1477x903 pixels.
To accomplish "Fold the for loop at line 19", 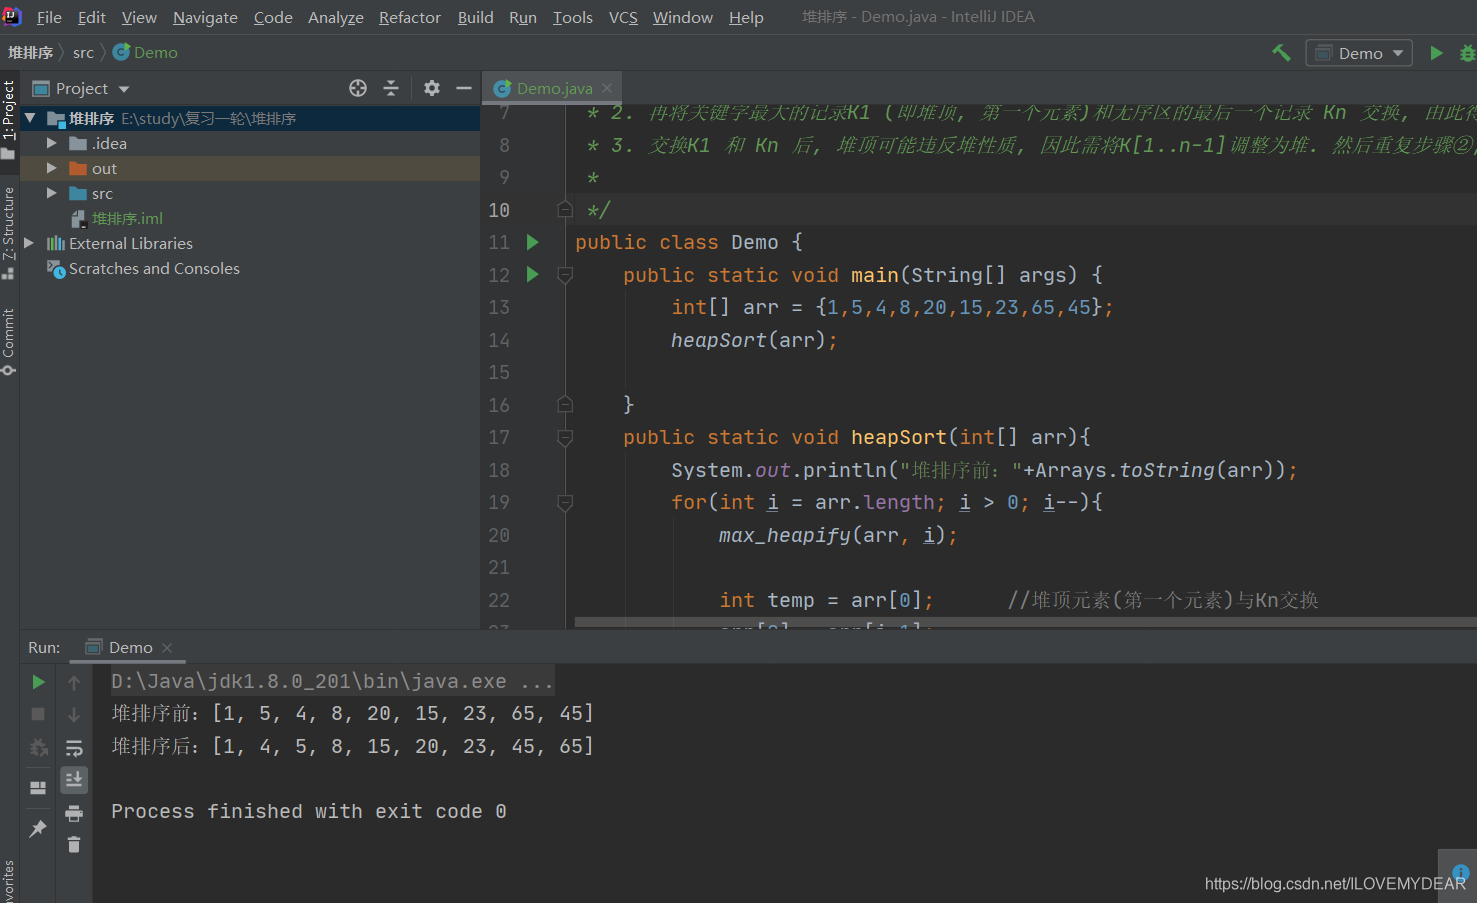I will coord(565,502).
